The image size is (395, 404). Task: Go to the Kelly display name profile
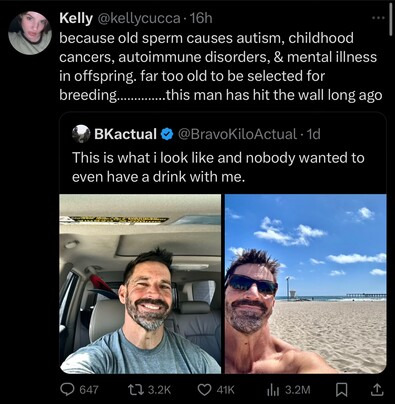point(76,18)
